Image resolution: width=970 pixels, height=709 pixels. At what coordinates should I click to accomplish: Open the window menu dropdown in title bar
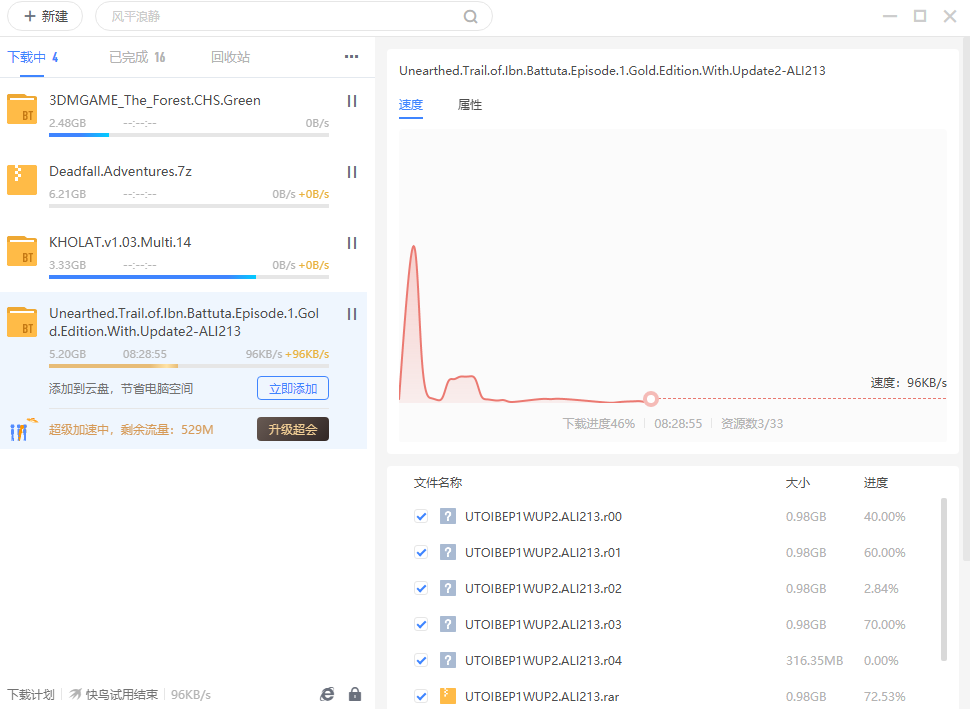[890, 16]
